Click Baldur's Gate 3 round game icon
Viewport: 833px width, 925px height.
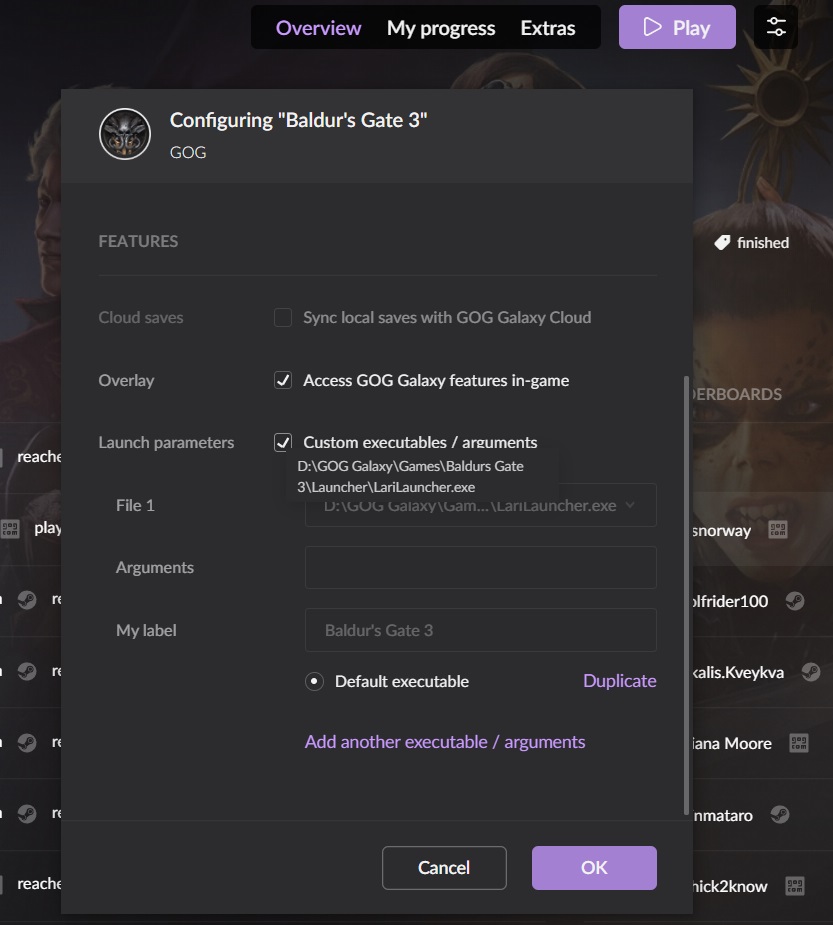125,134
